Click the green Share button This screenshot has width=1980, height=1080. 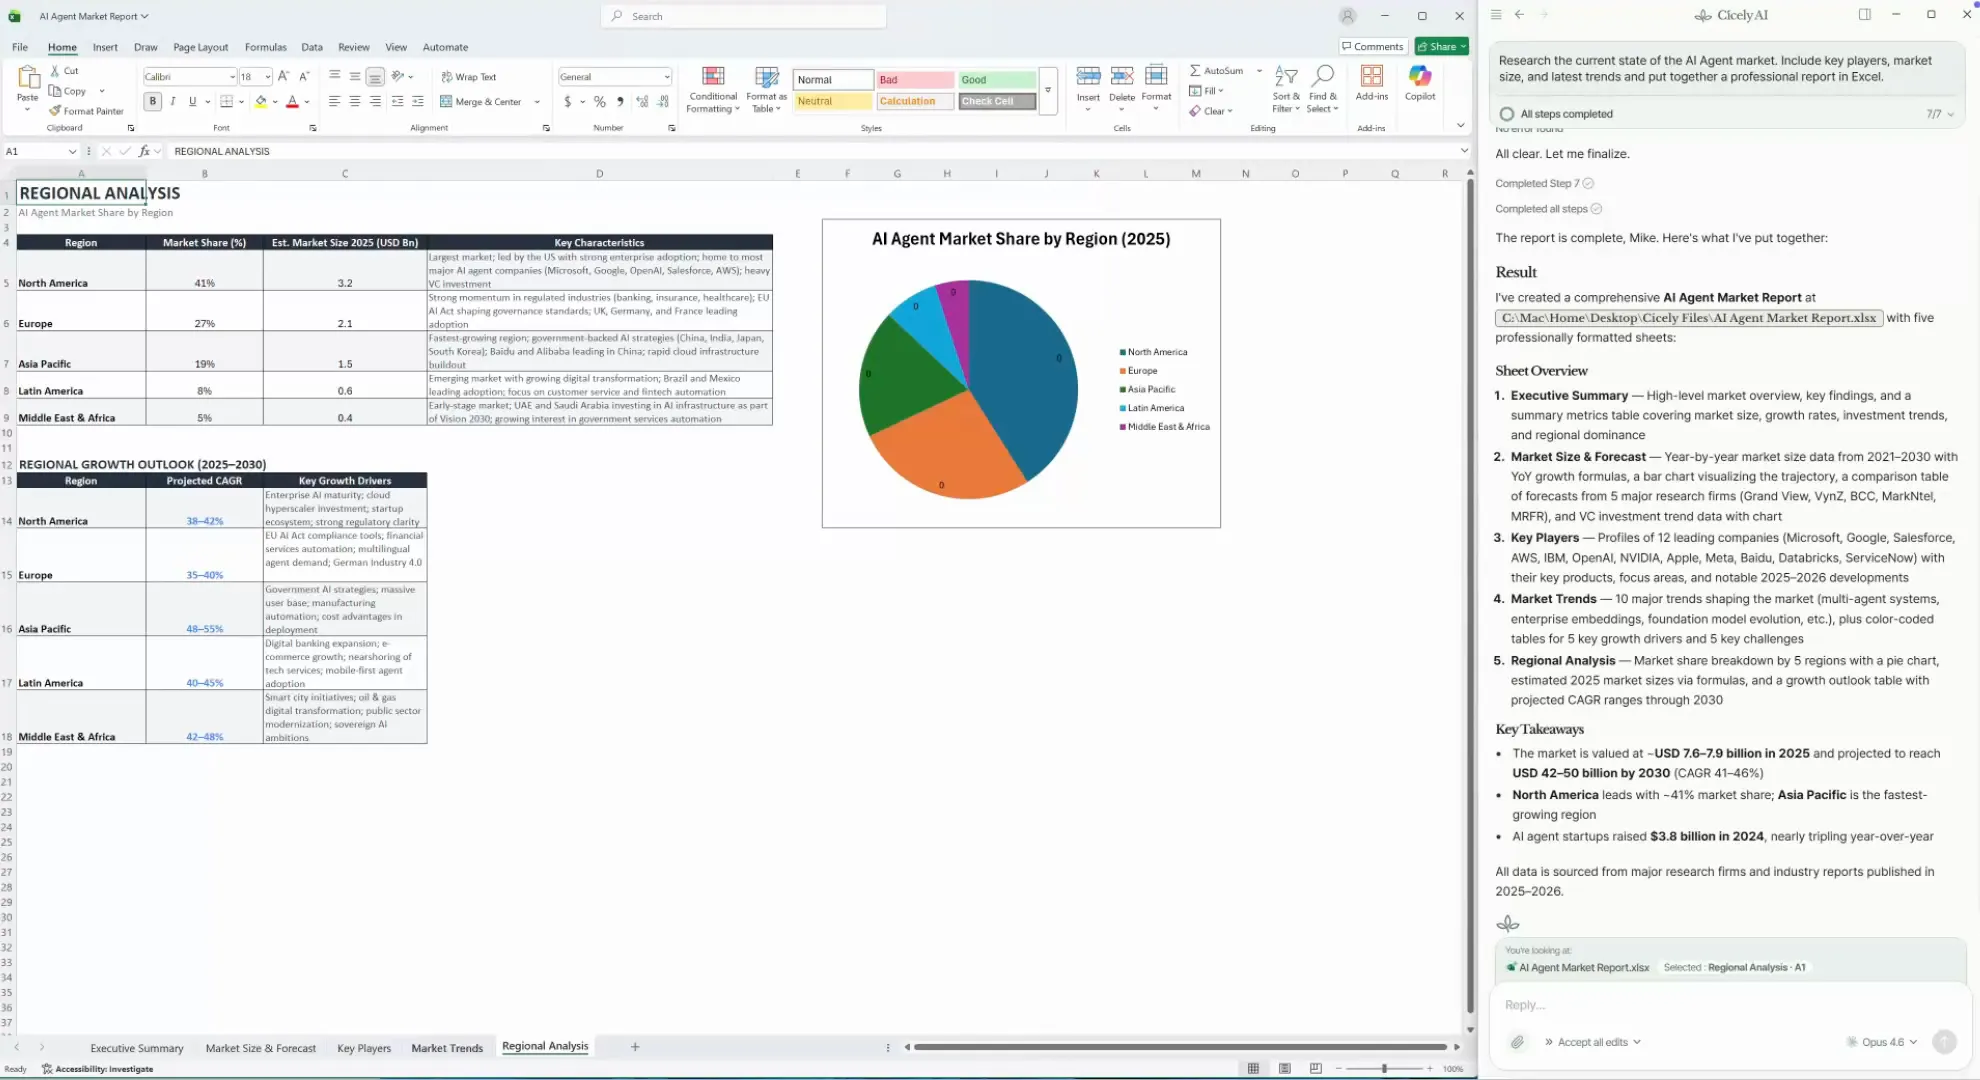tap(1441, 46)
